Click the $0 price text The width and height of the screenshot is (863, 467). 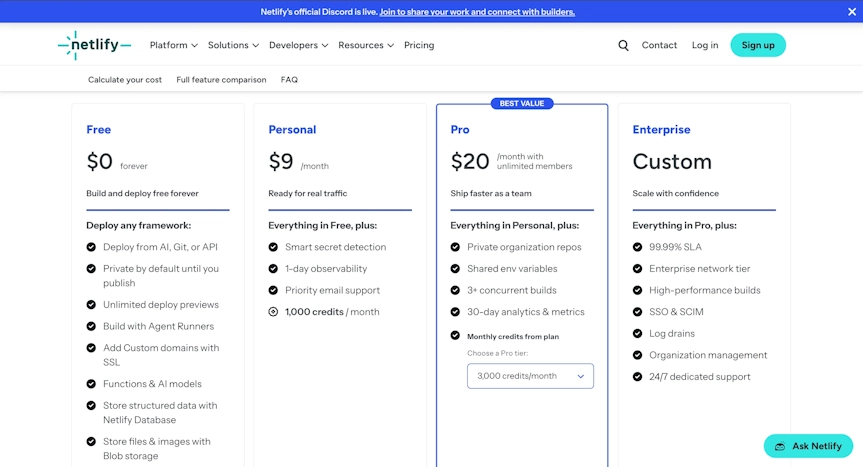[100, 162]
